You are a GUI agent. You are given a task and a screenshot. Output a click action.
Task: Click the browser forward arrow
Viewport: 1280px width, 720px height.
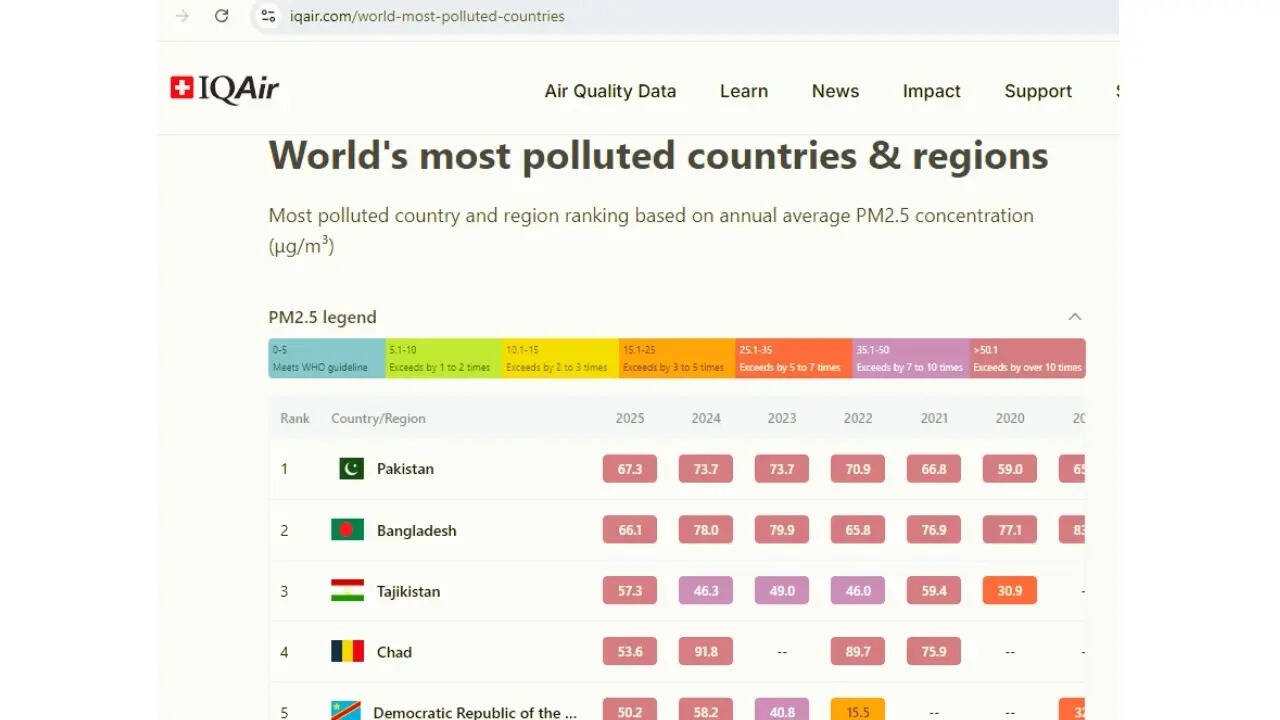(182, 16)
